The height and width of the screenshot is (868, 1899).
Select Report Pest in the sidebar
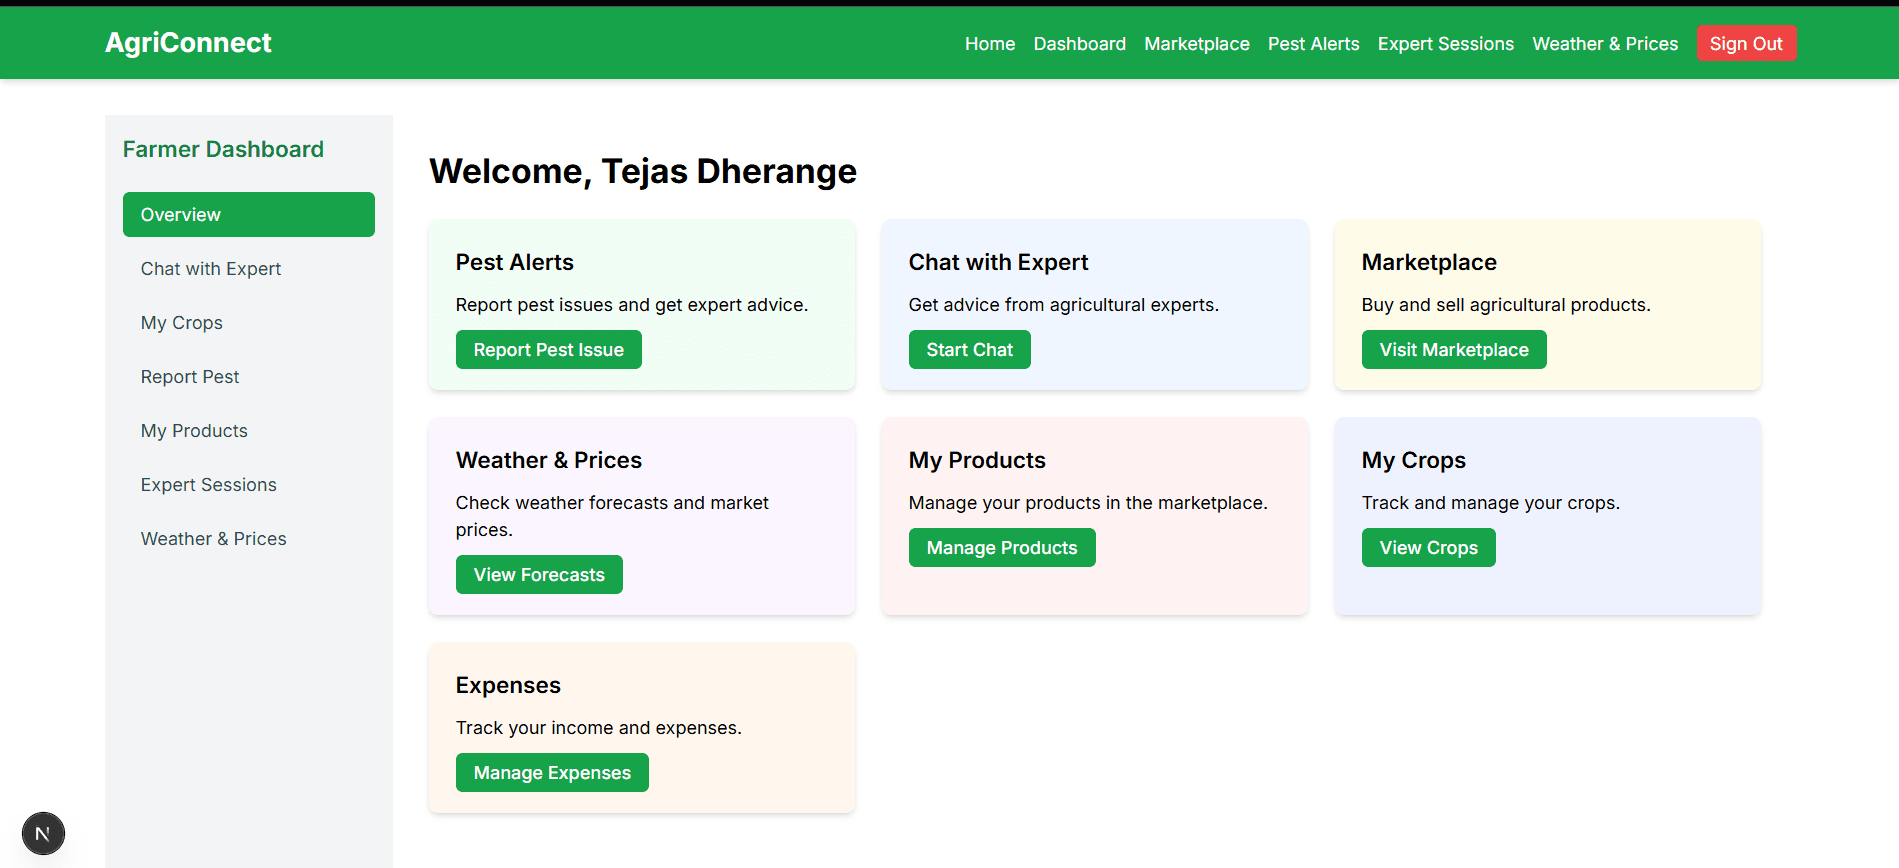[x=190, y=377]
